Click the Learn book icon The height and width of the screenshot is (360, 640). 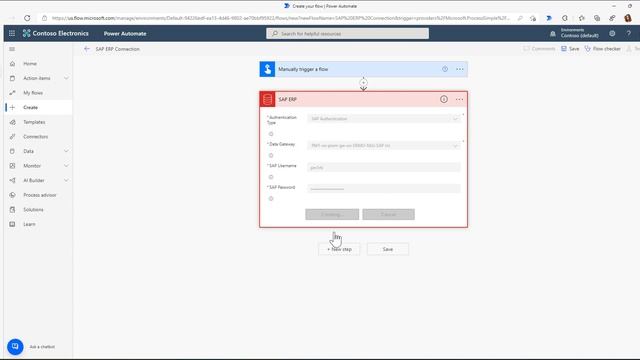[12, 224]
